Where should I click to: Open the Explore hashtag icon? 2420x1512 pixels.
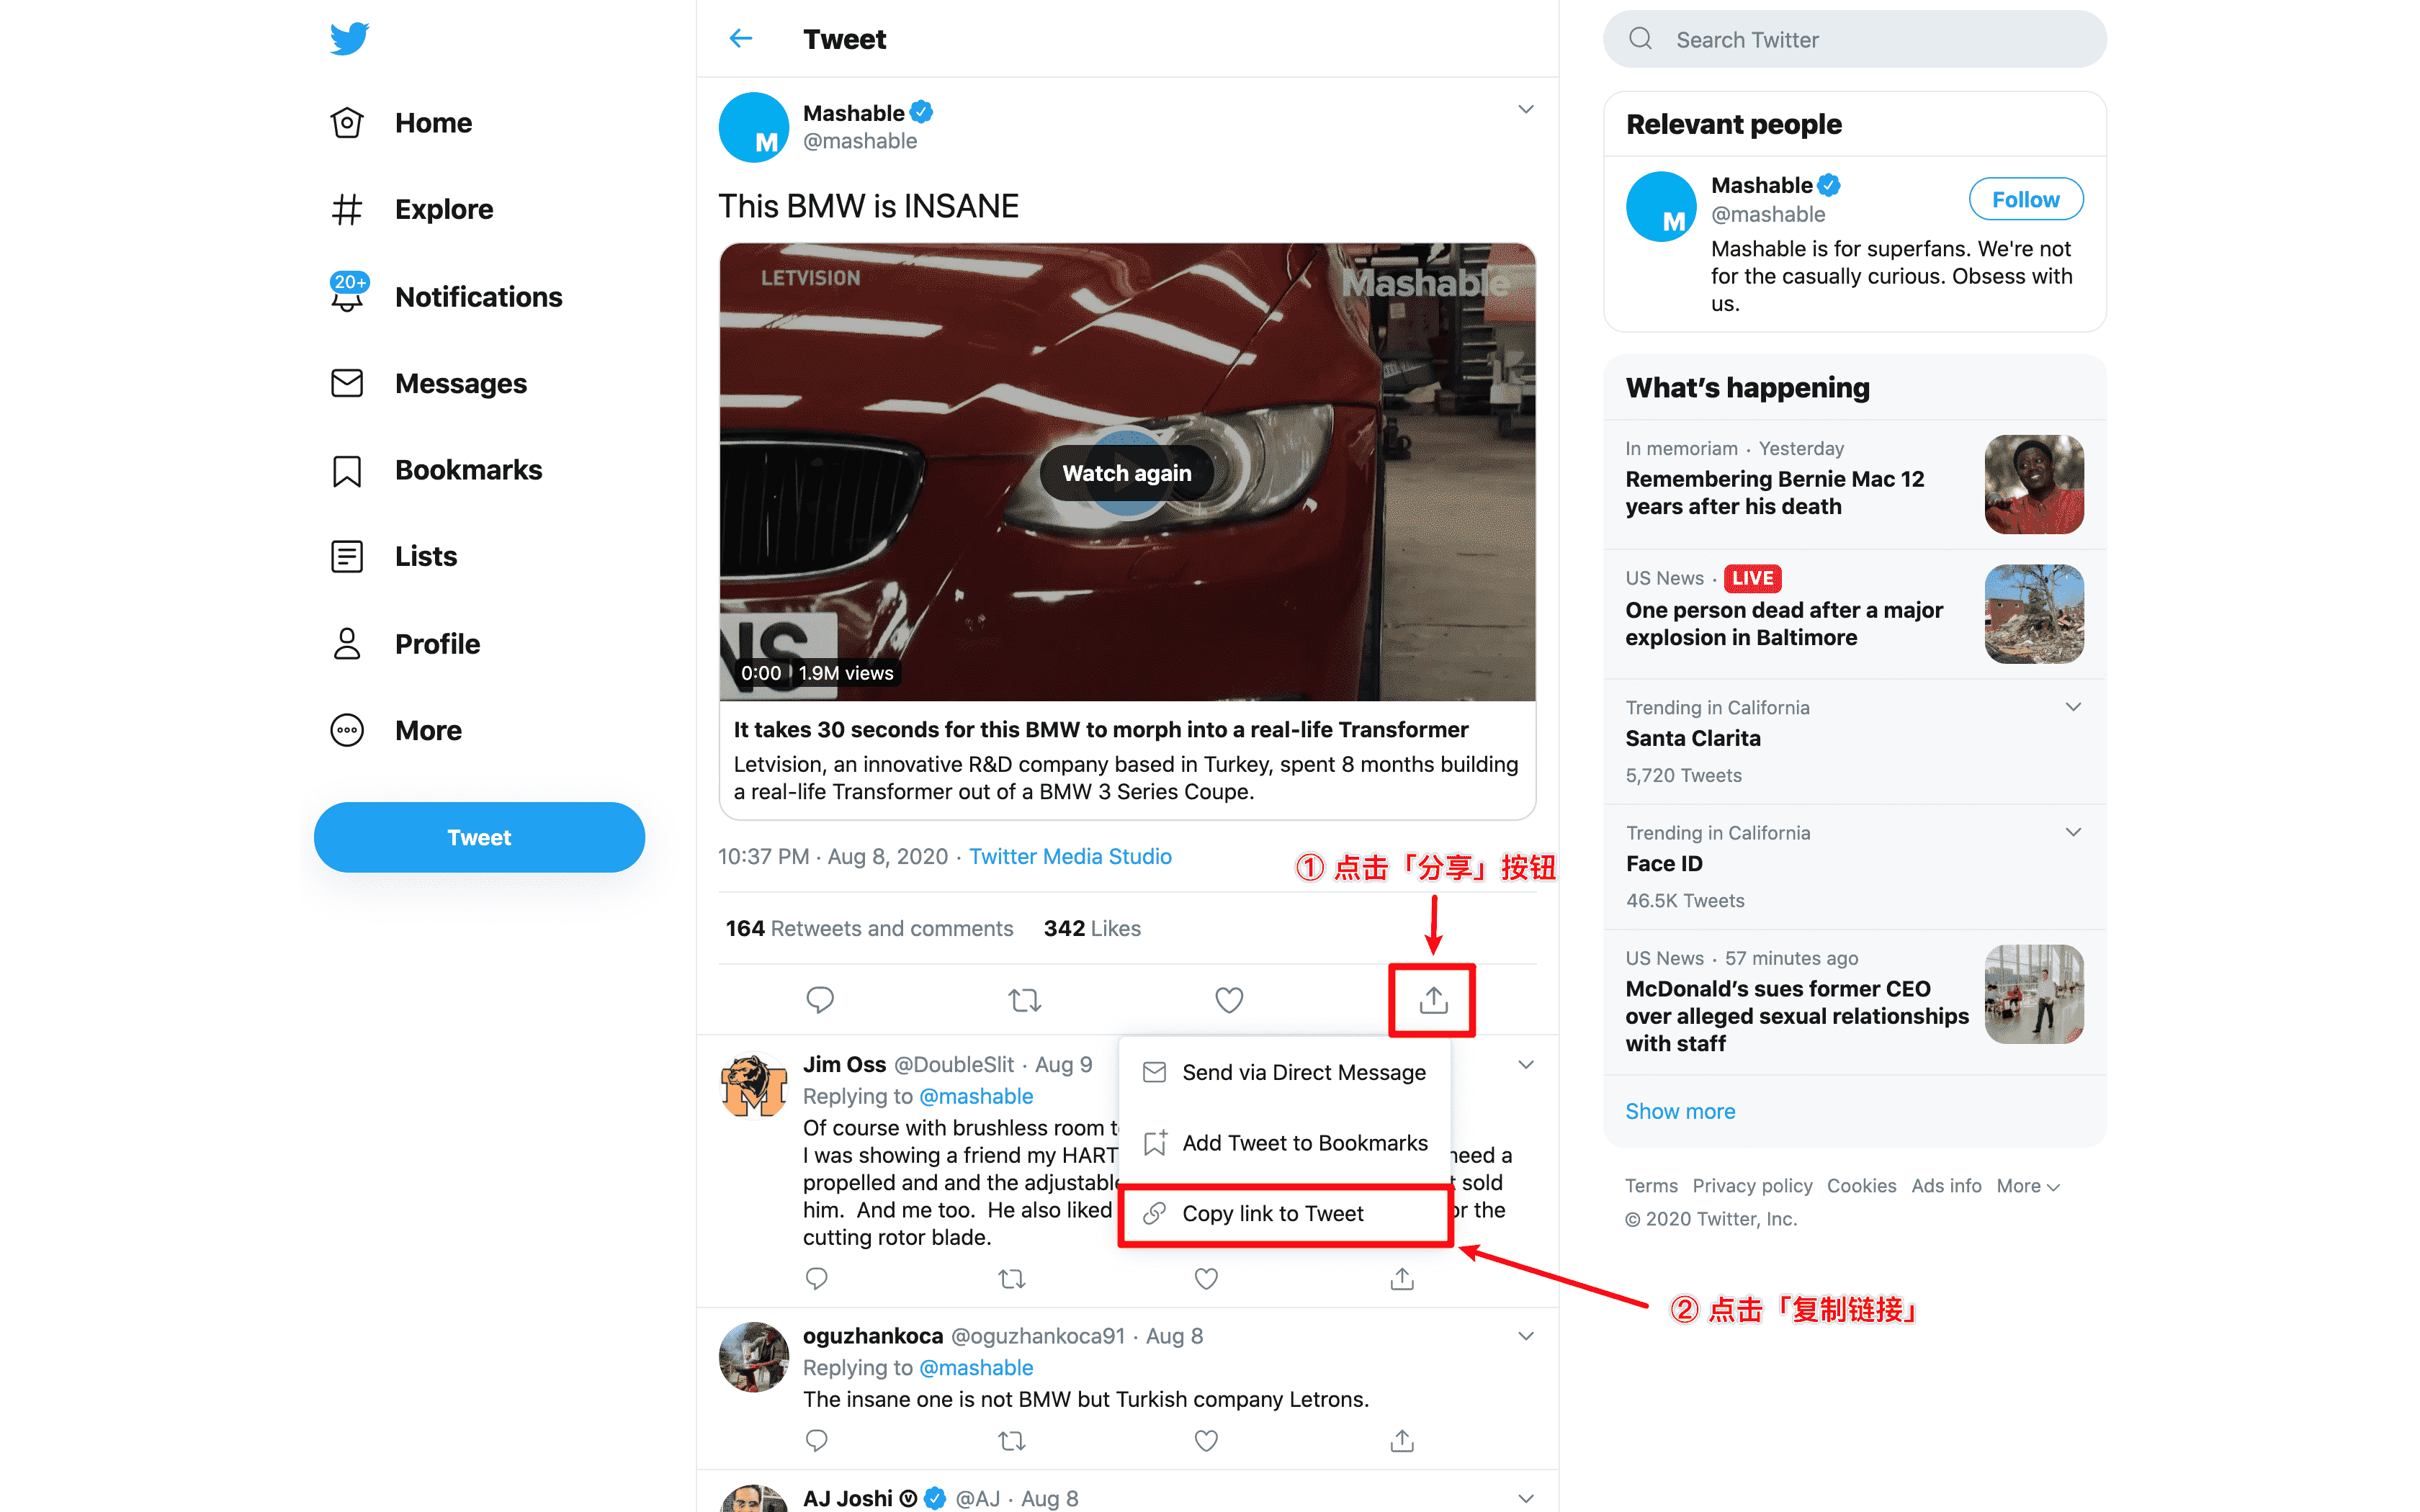(x=347, y=209)
